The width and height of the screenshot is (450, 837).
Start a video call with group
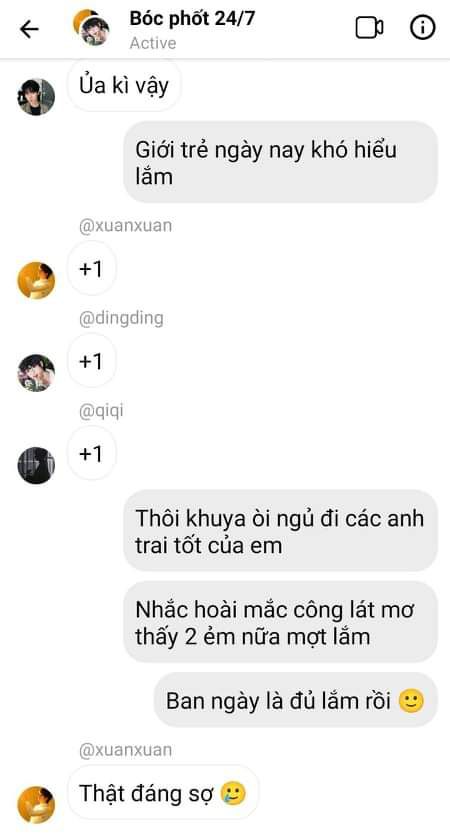pyautogui.click(x=369, y=28)
